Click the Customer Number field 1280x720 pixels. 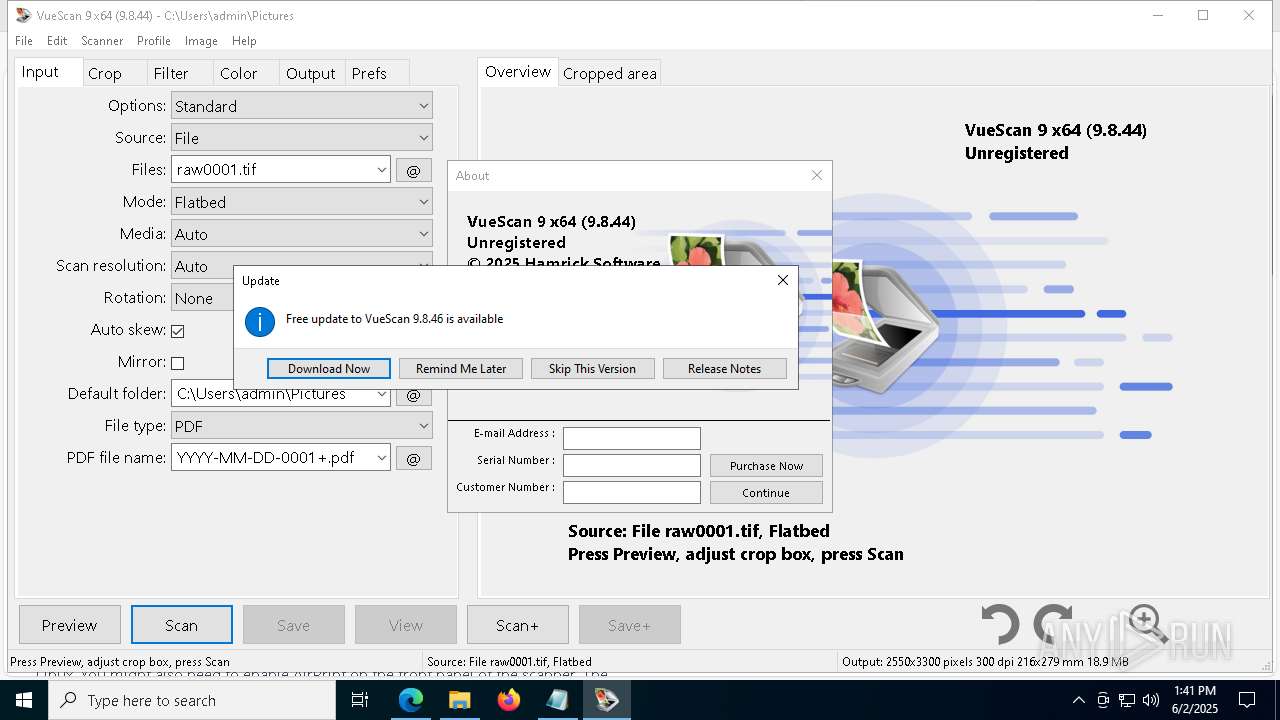[x=632, y=493]
